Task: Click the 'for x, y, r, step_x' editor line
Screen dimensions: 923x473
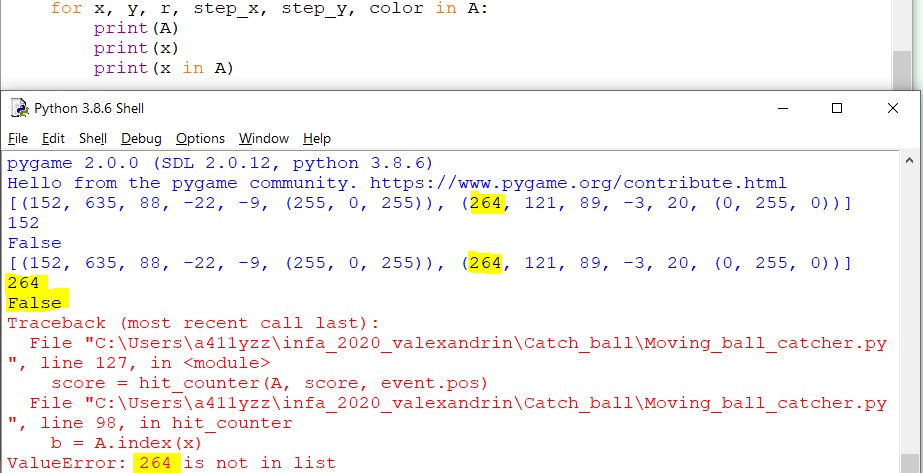Action: point(270,8)
